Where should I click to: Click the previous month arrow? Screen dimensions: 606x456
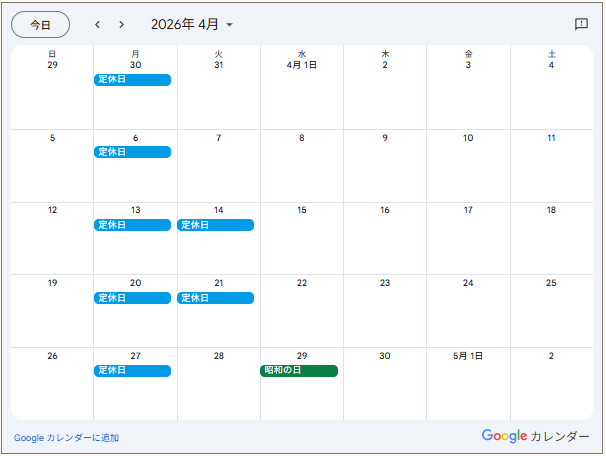pyautogui.click(x=97, y=24)
